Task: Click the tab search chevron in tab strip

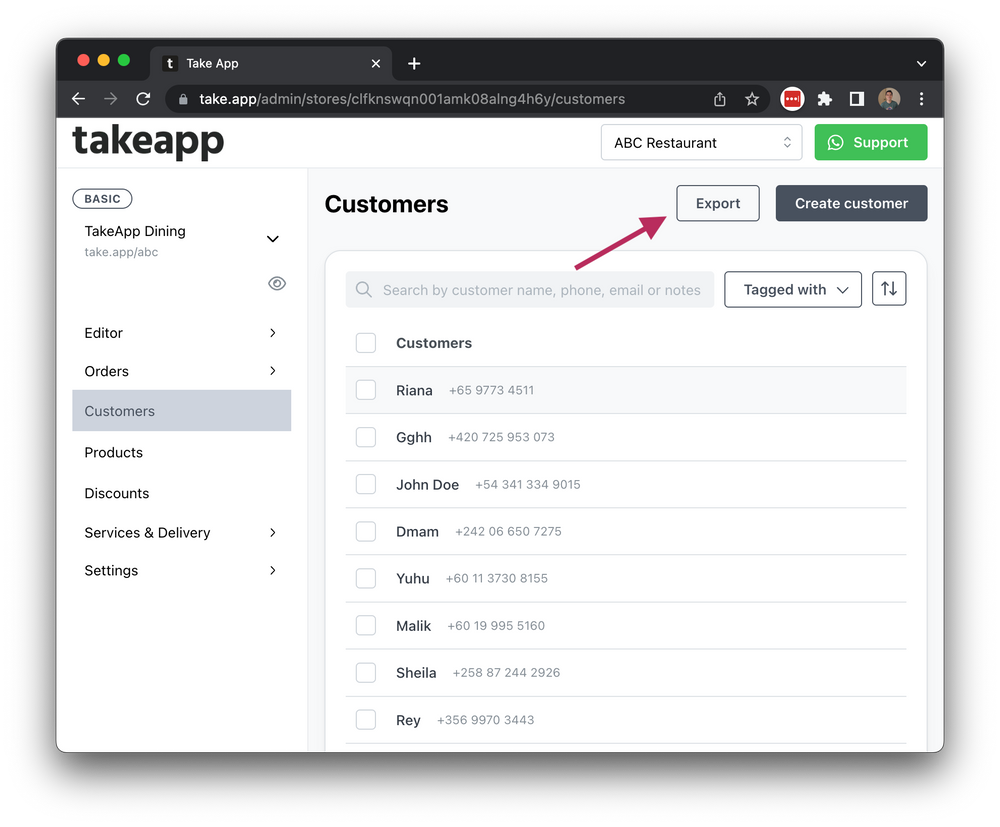Action: [921, 63]
